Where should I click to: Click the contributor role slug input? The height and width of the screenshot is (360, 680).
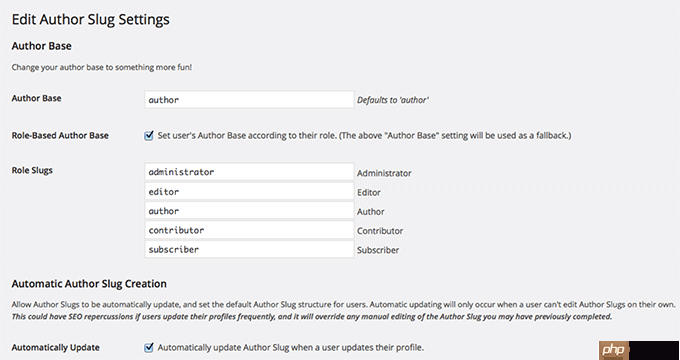pyautogui.click(x=249, y=230)
